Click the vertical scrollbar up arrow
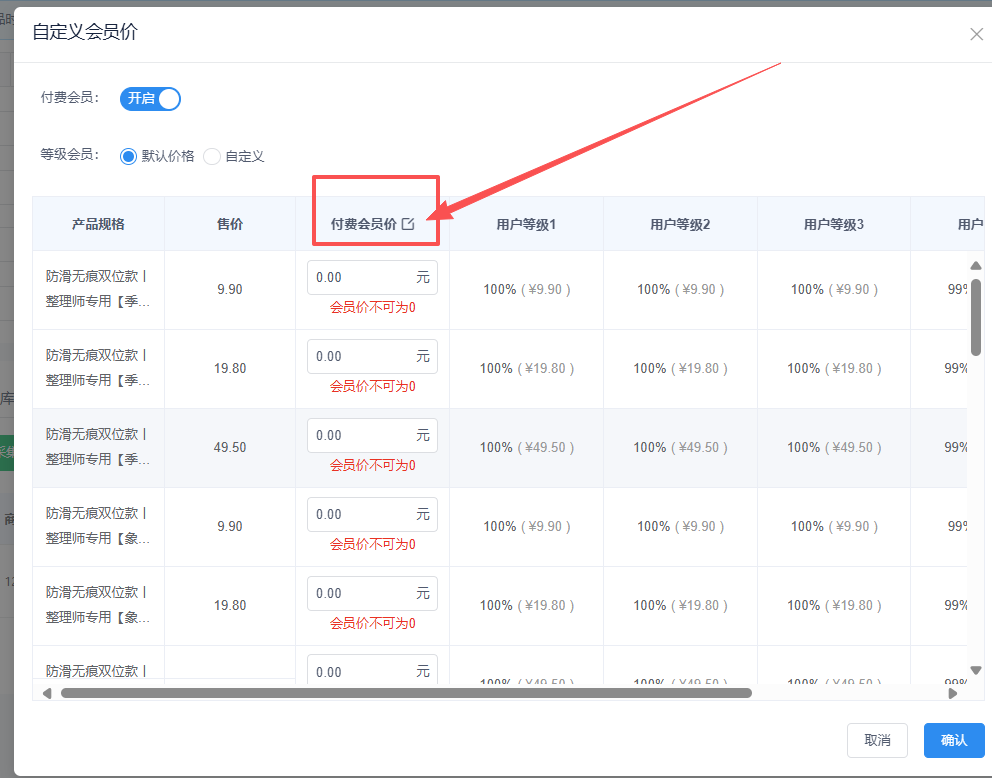Viewport: 992px width, 778px height. [976, 265]
